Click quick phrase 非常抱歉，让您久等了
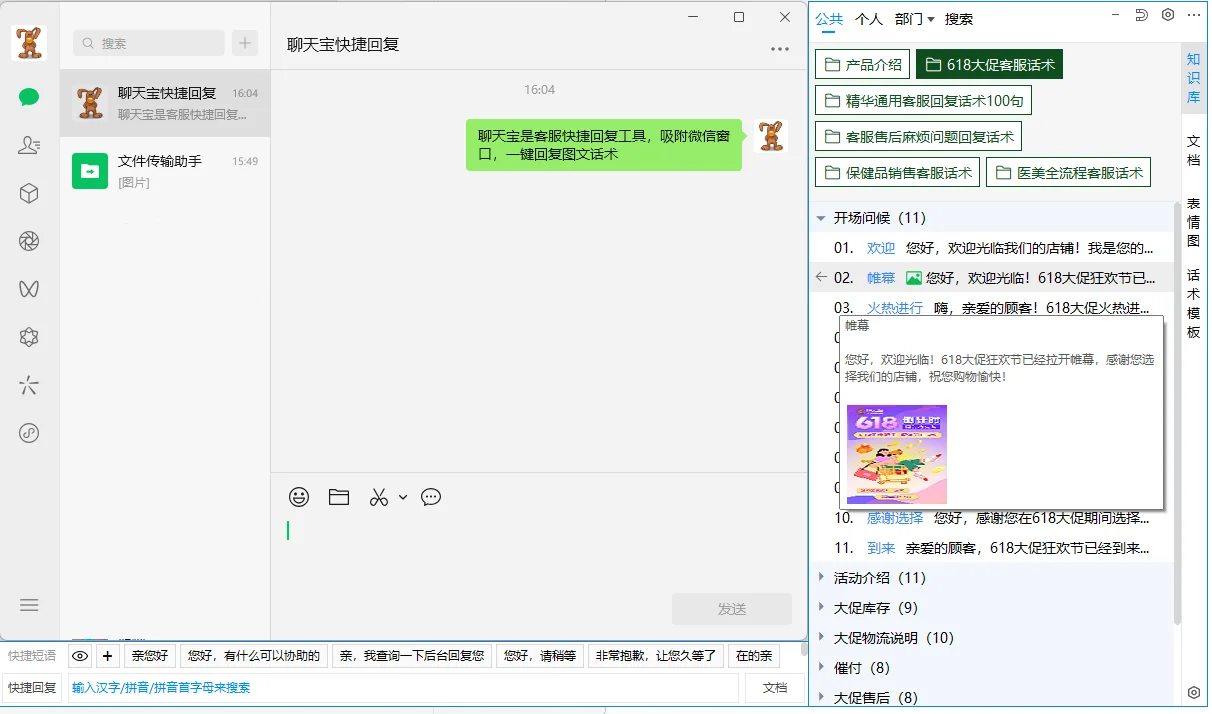 (656, 656)
